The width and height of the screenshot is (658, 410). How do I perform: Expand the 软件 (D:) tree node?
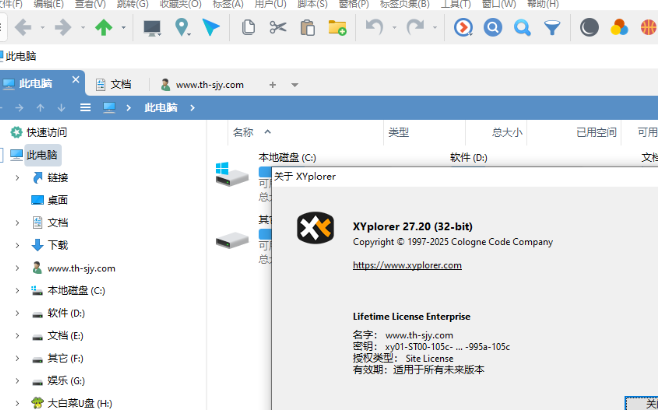pyautogui.click(x=17, y=313)
